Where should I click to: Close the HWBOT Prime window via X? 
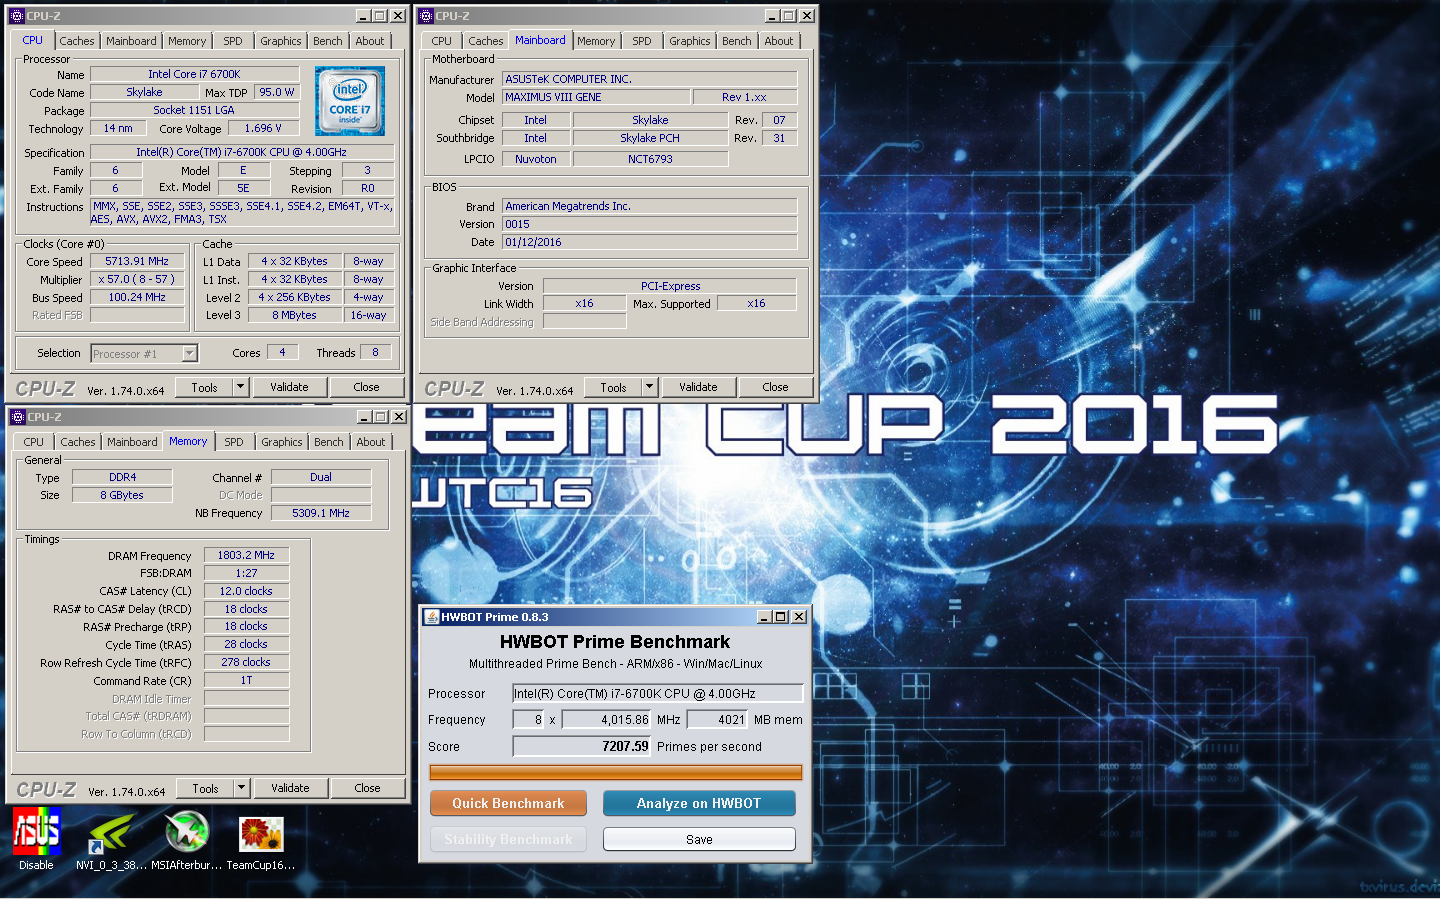click(799, 617)
